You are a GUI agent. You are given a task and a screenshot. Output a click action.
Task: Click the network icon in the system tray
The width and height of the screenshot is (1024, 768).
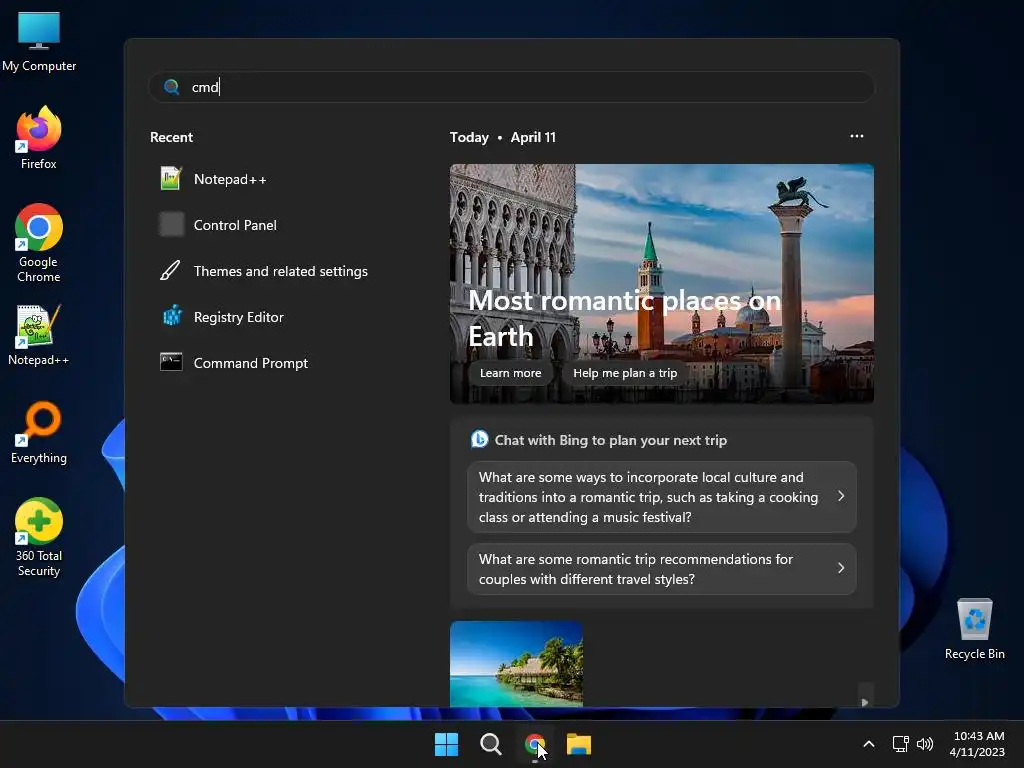click(901, 744)
